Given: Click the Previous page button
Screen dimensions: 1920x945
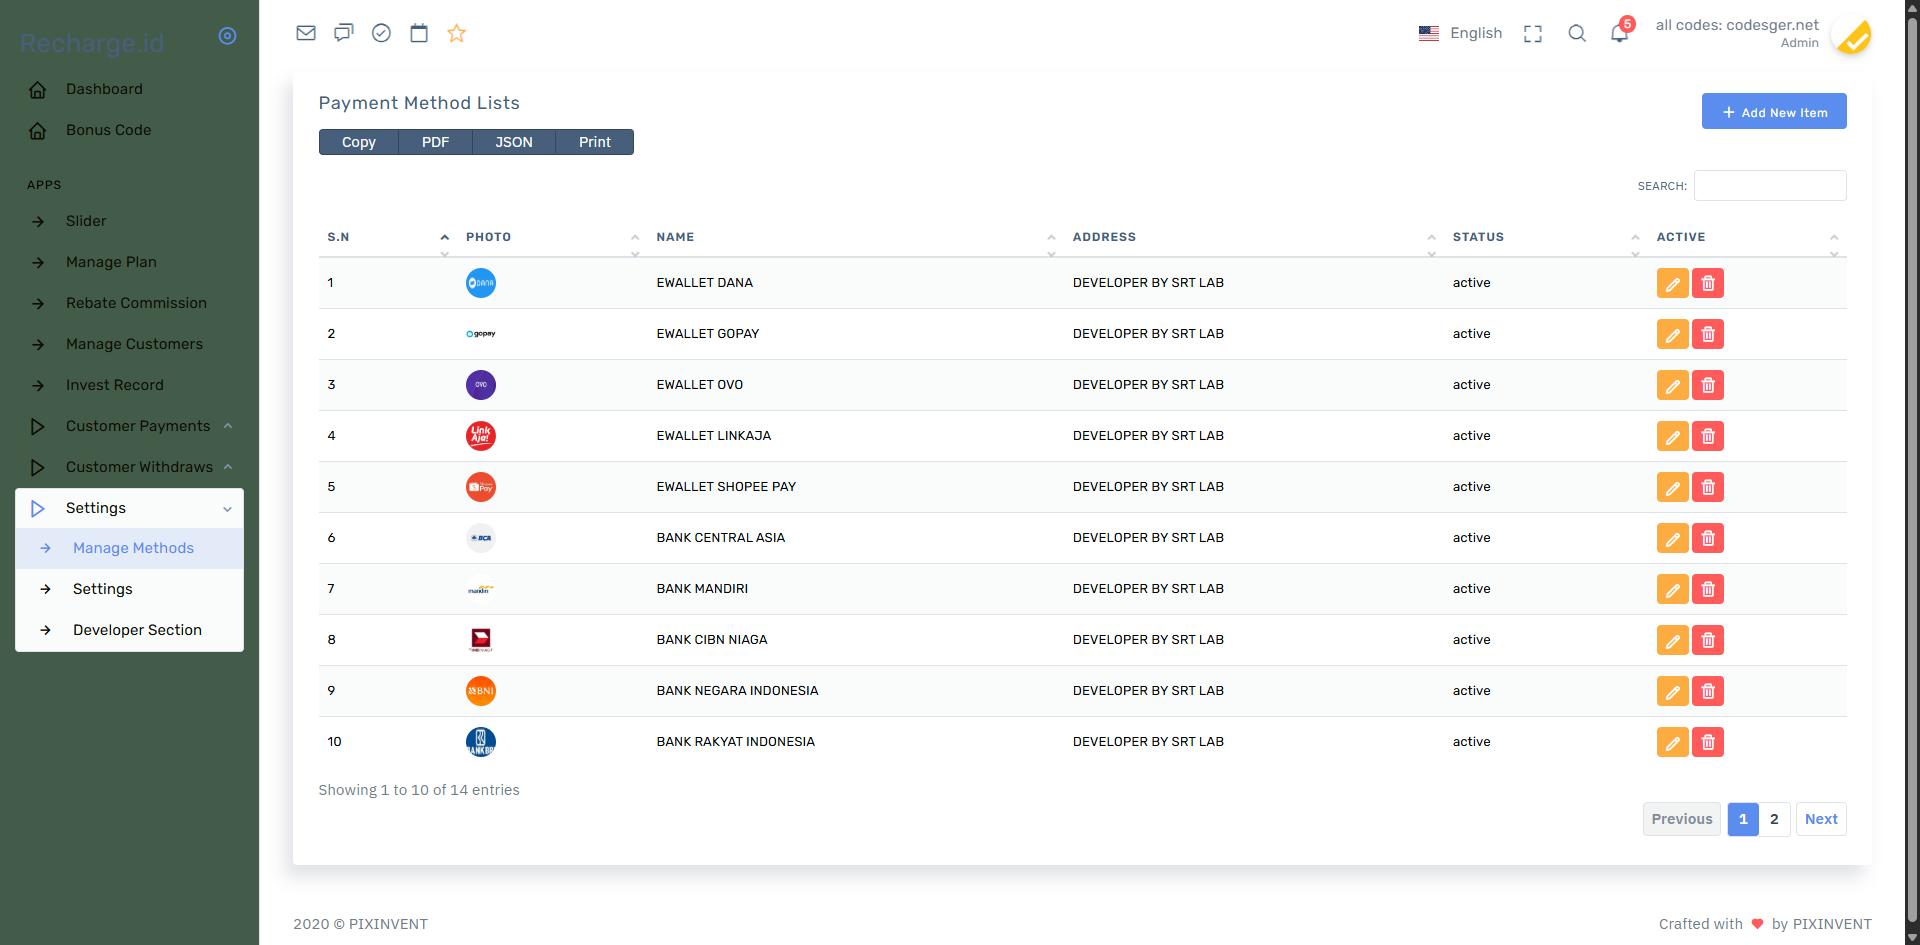Looking at the screenshot, I should (x=1682, y=819).
